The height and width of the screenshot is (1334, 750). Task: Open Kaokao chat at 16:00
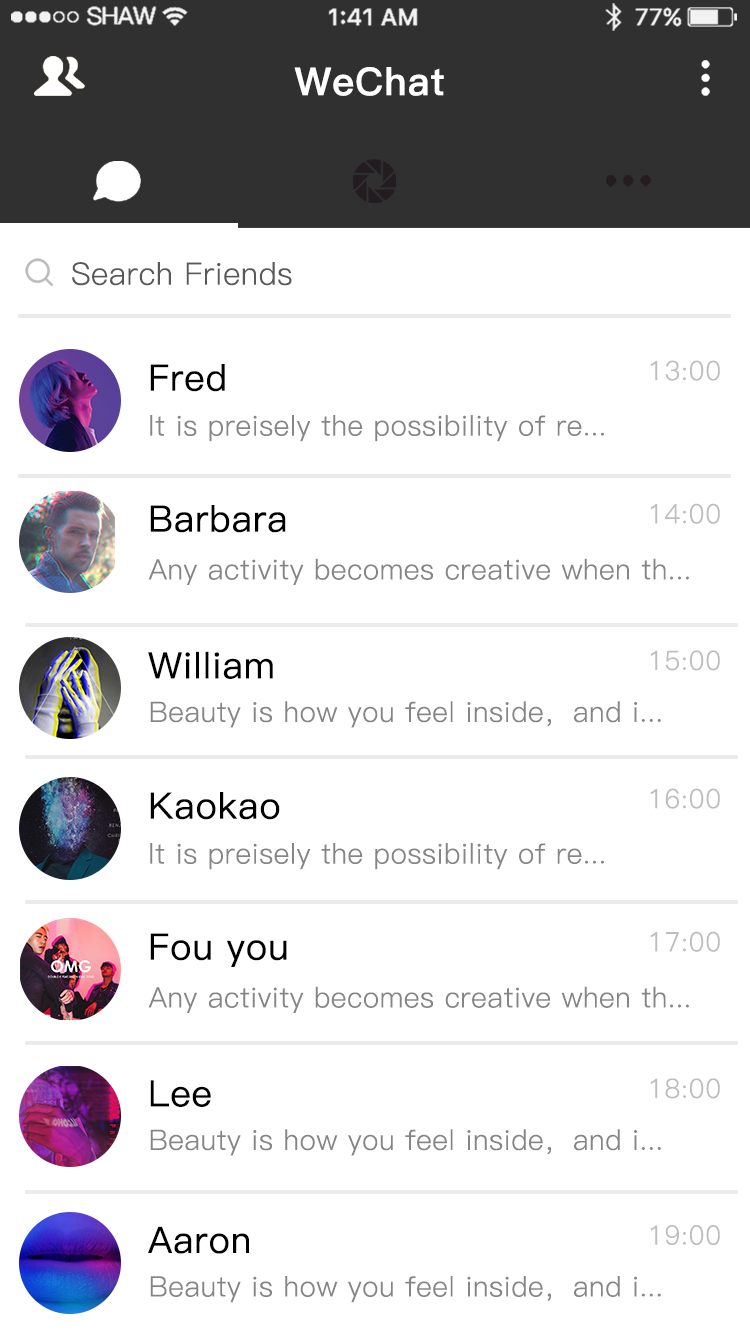(375, 829)
